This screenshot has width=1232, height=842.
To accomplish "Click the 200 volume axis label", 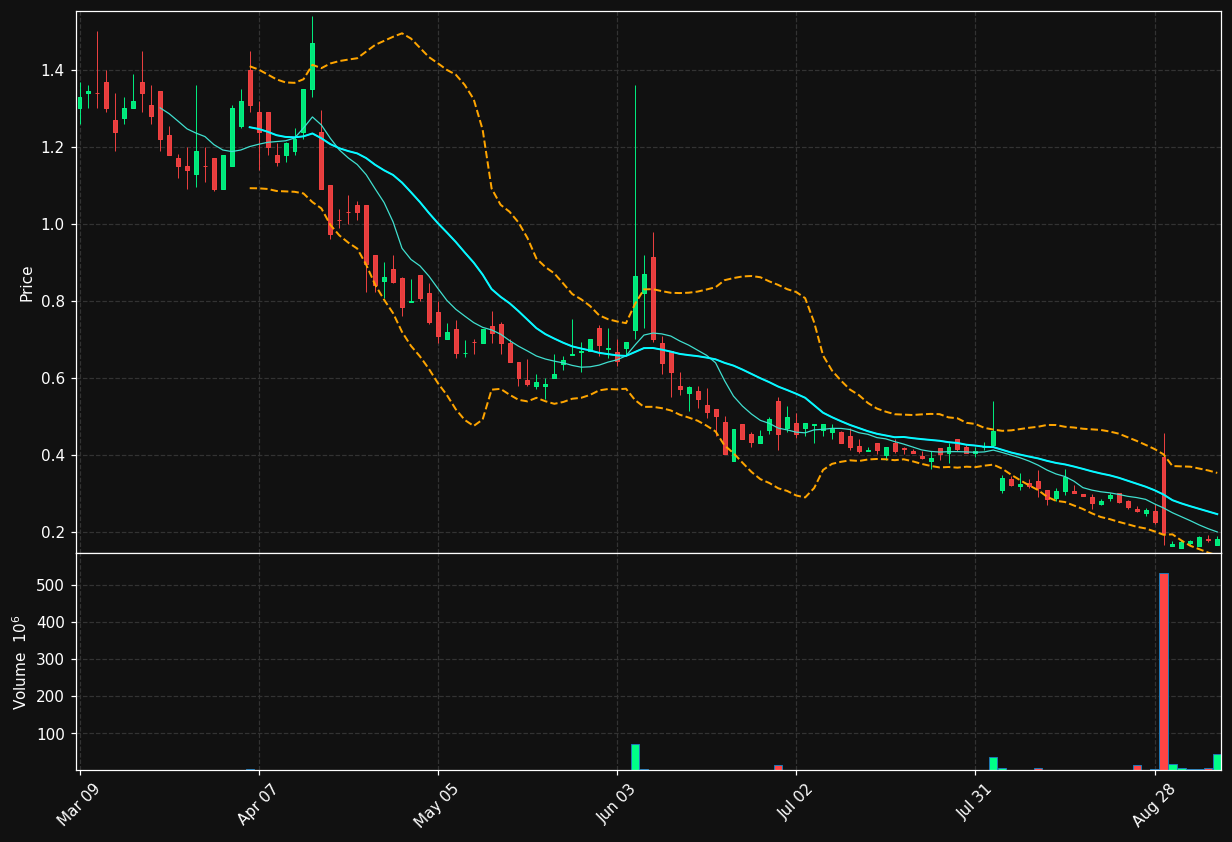I will coord(51,696).
